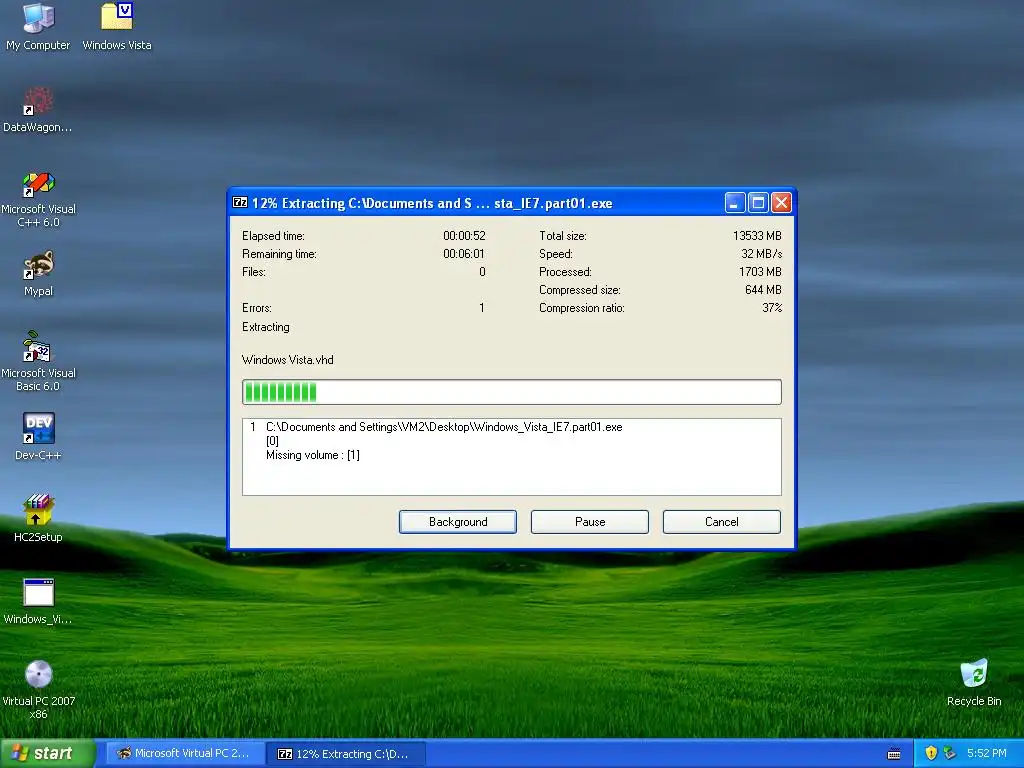This screenshot has height=768, width=1024.
Task: Click the Processed value 1703 MB
Action: coord(760,272)
